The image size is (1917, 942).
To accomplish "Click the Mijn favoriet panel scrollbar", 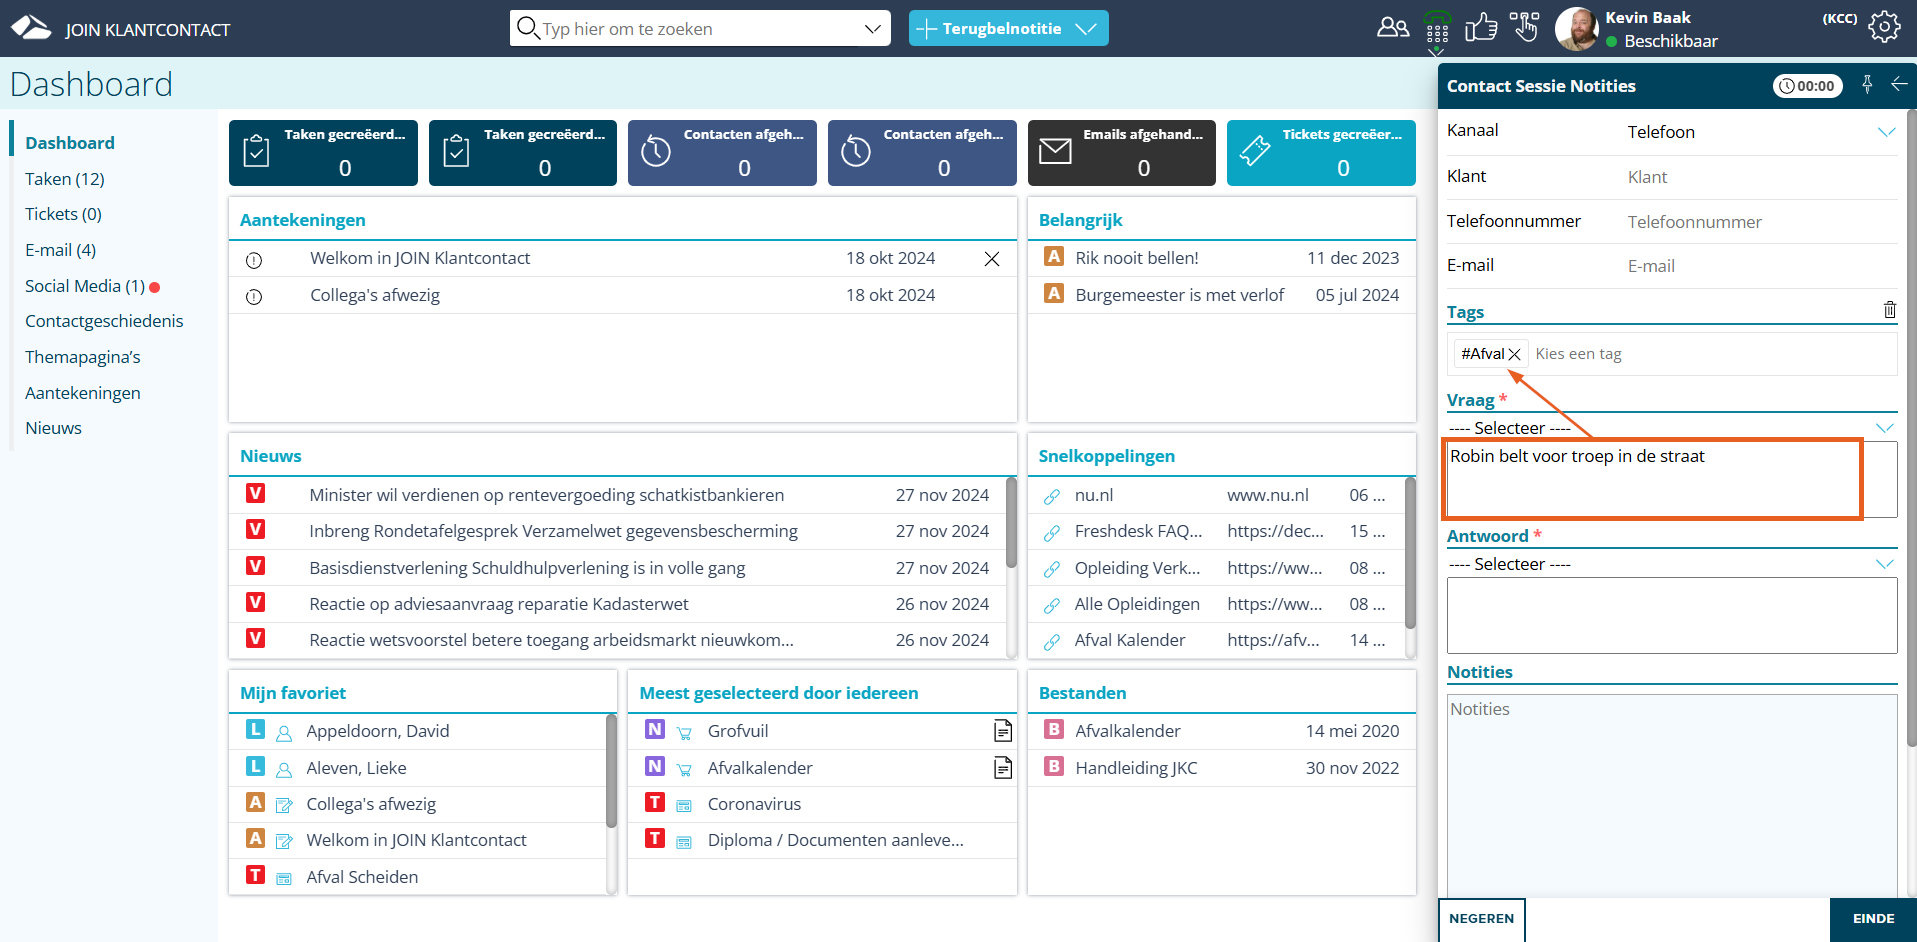I will (611, 771).
